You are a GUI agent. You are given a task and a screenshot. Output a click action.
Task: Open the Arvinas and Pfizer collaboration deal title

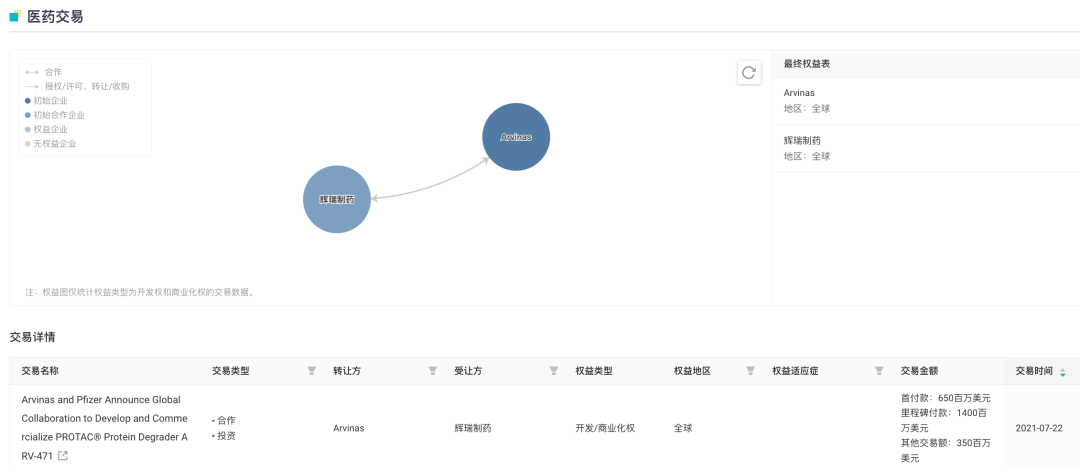coord(105,427)
